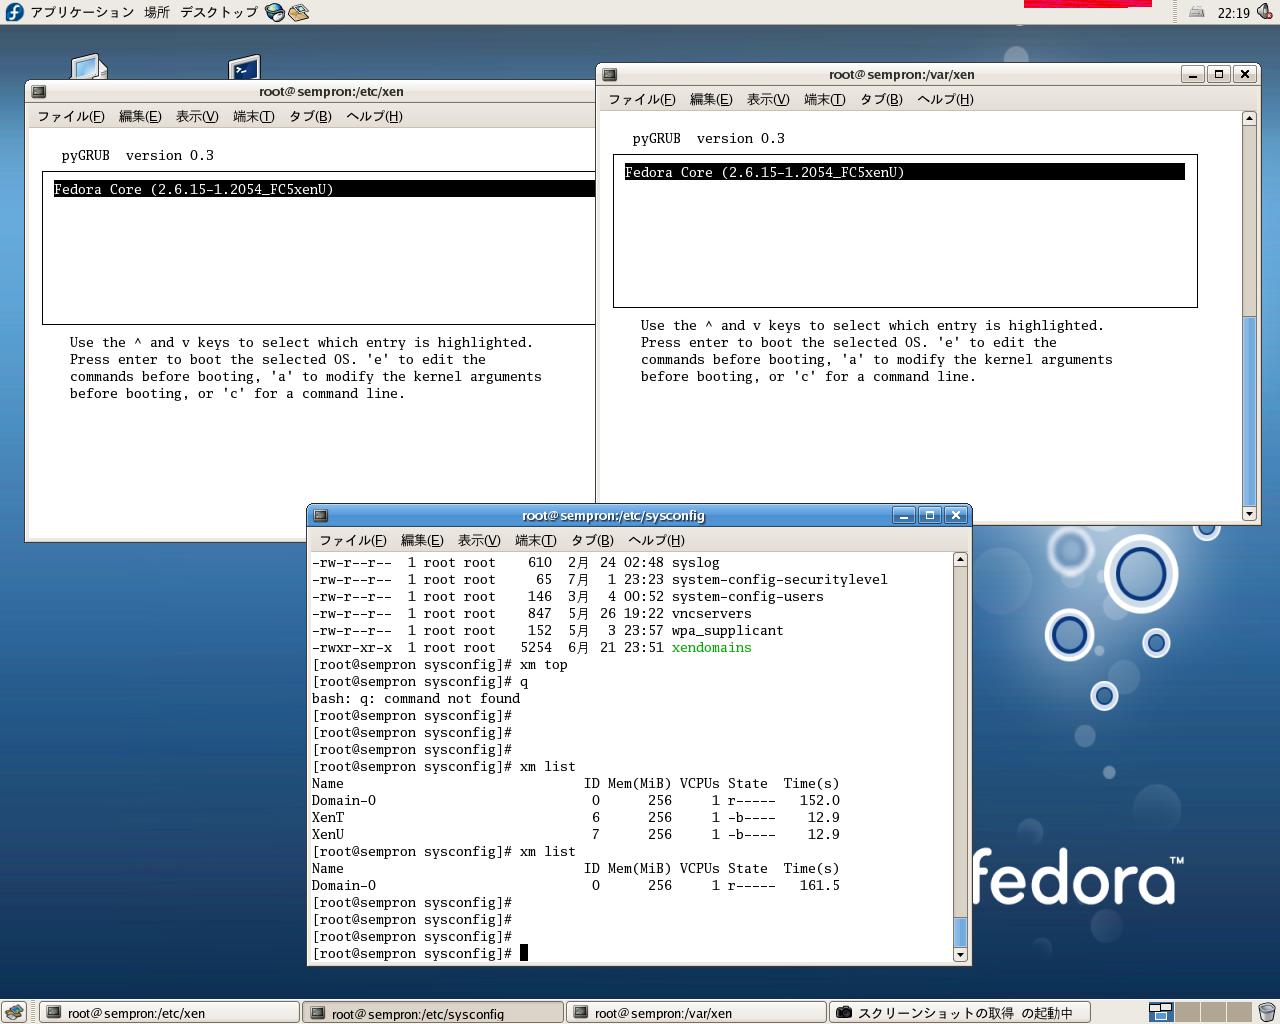The width and height of the screenshot is (1280, 1024).
Task: Maximize the /var/xen terminal window
Action: pyautogui.click(x=1219, y=74)
